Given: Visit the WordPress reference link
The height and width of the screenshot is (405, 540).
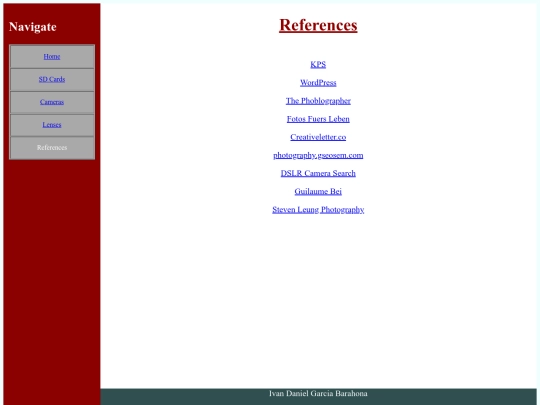Looking at the screenshot, I should coord(318,83).
